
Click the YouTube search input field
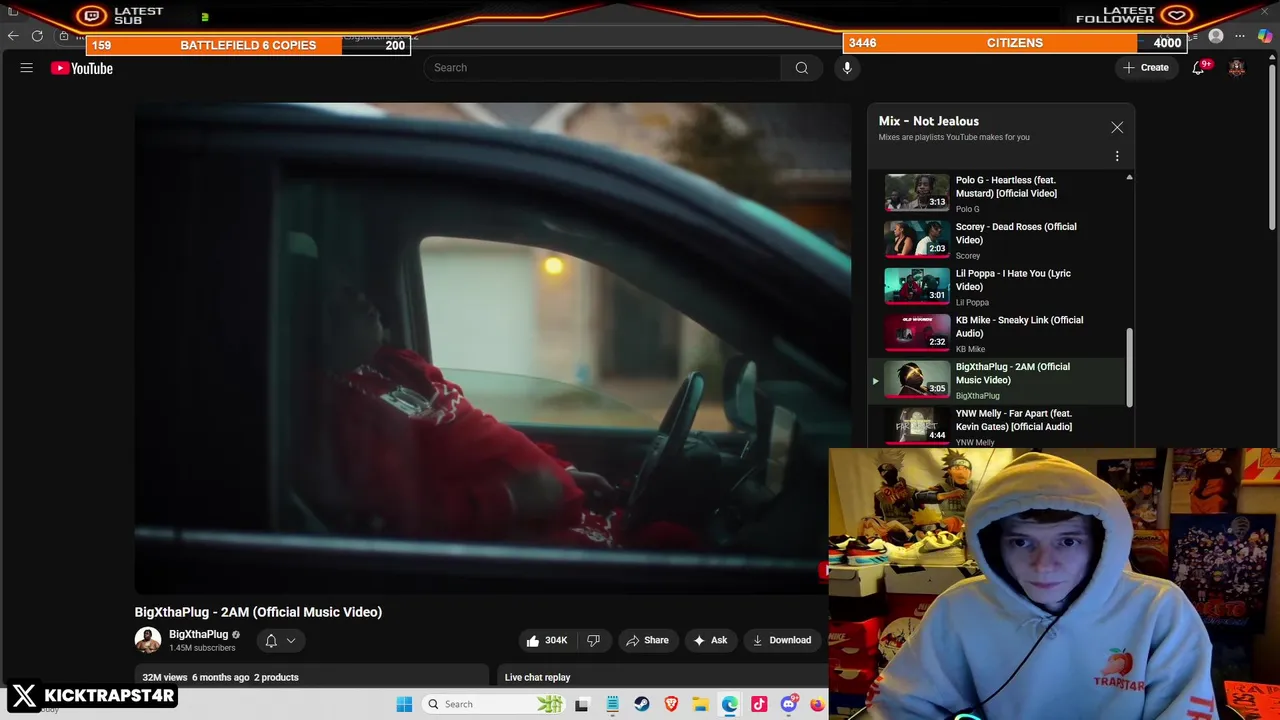point(602,68)
